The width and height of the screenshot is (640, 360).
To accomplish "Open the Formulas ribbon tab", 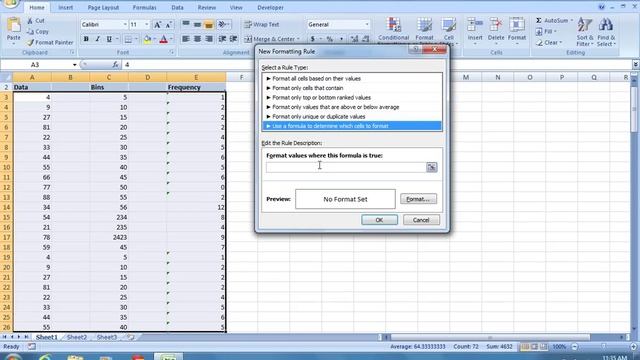I will pos(144,7).
